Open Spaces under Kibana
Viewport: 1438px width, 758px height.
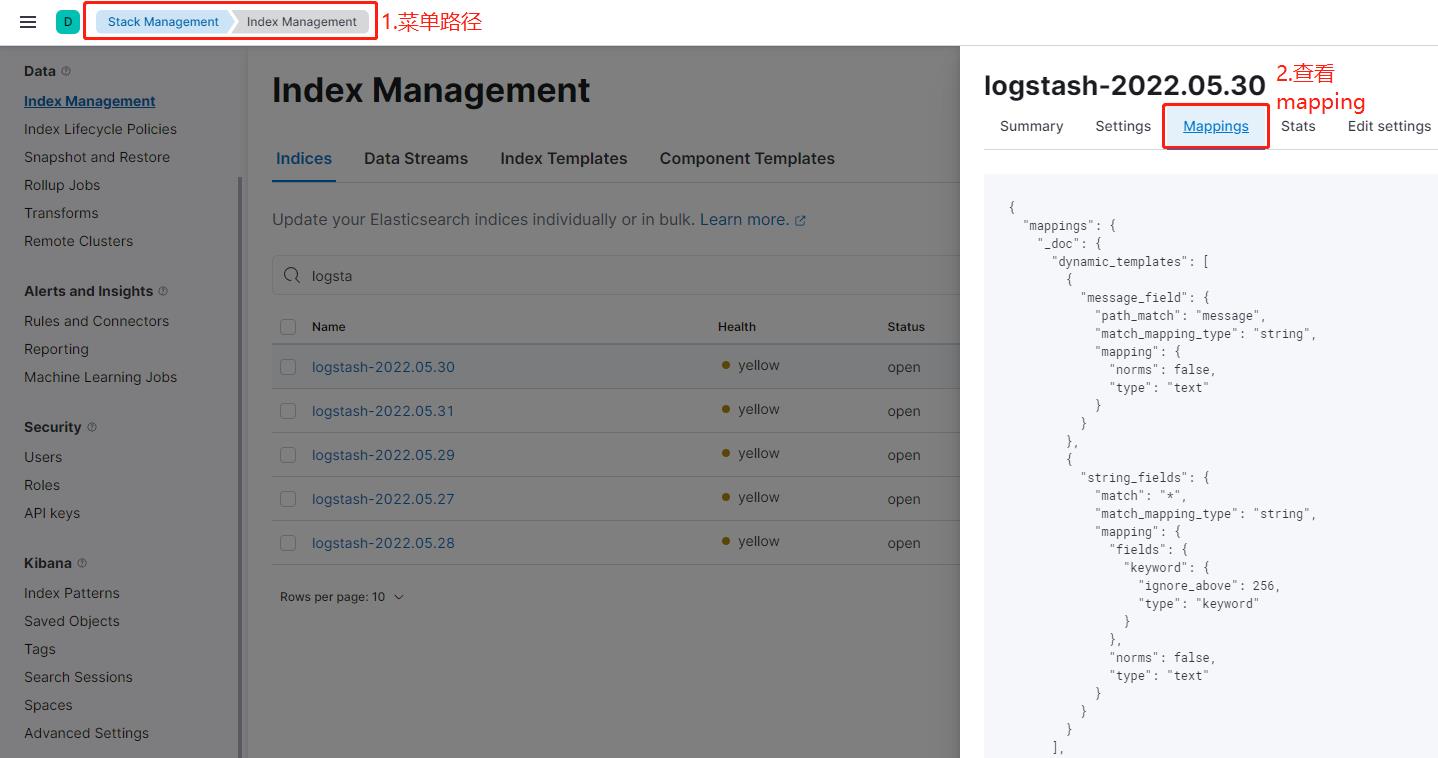click(x=48, y=705)
